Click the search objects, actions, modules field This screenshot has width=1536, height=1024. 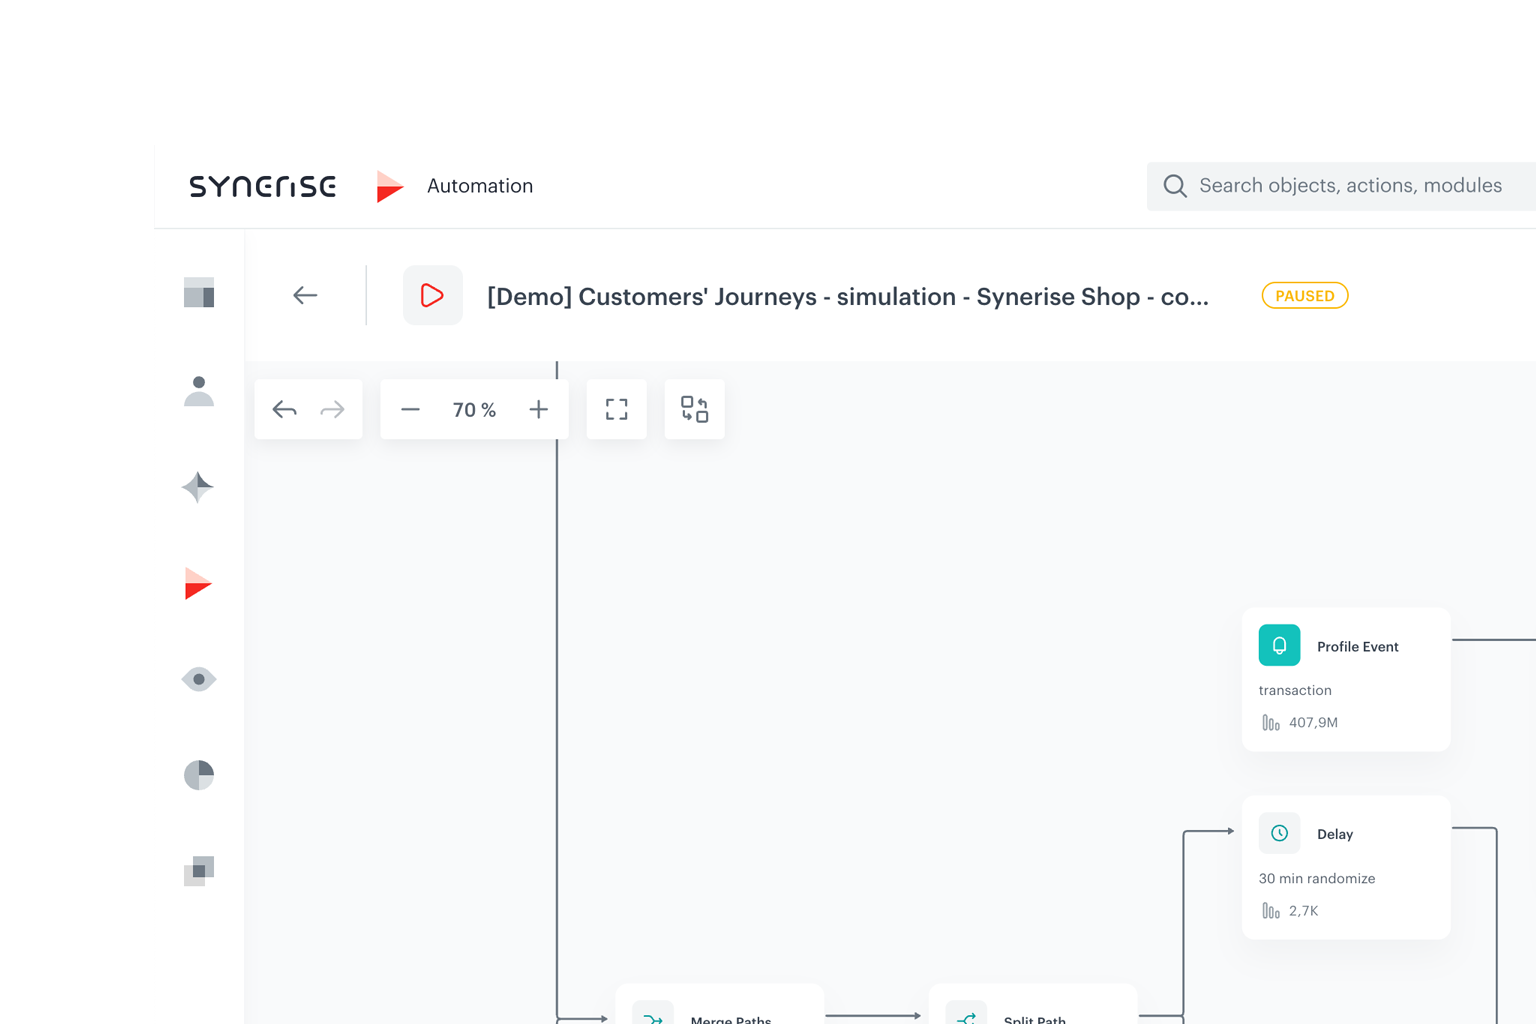[1340, 186]
